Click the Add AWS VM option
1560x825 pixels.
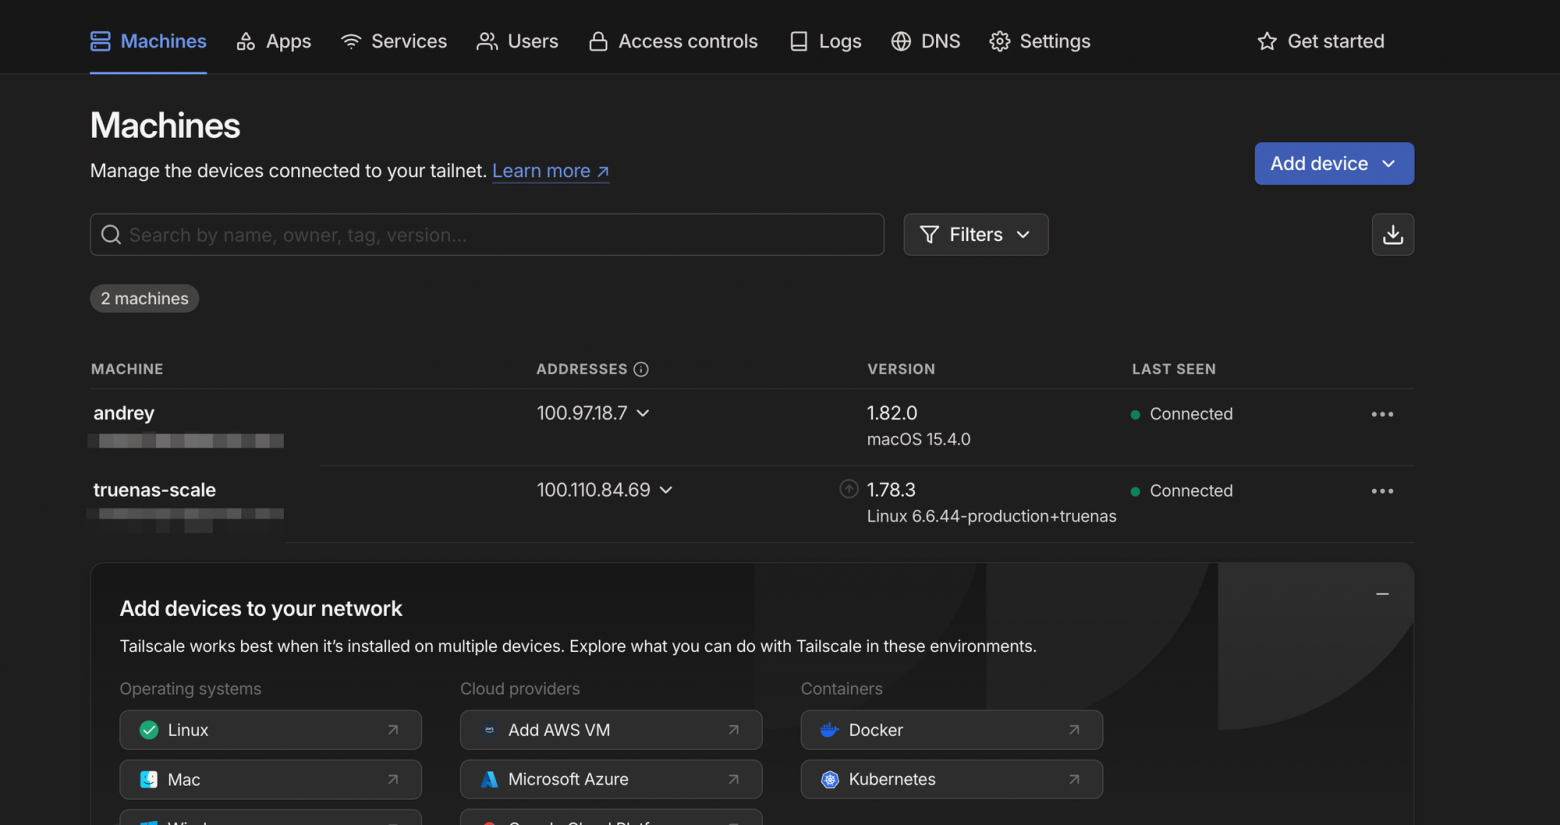tap(611, 730)
